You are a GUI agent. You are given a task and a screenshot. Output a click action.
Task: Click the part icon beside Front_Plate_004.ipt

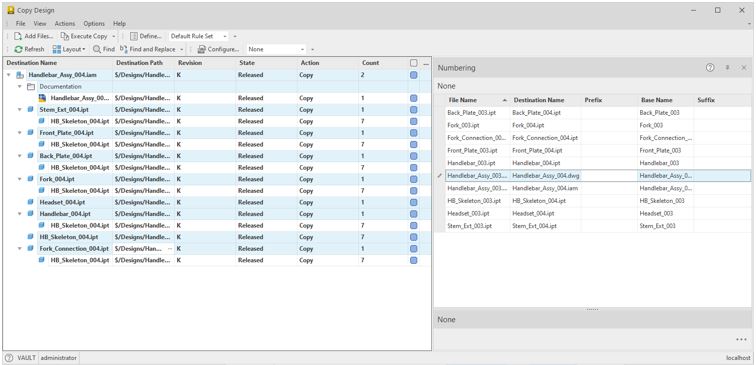click(31, 133)
